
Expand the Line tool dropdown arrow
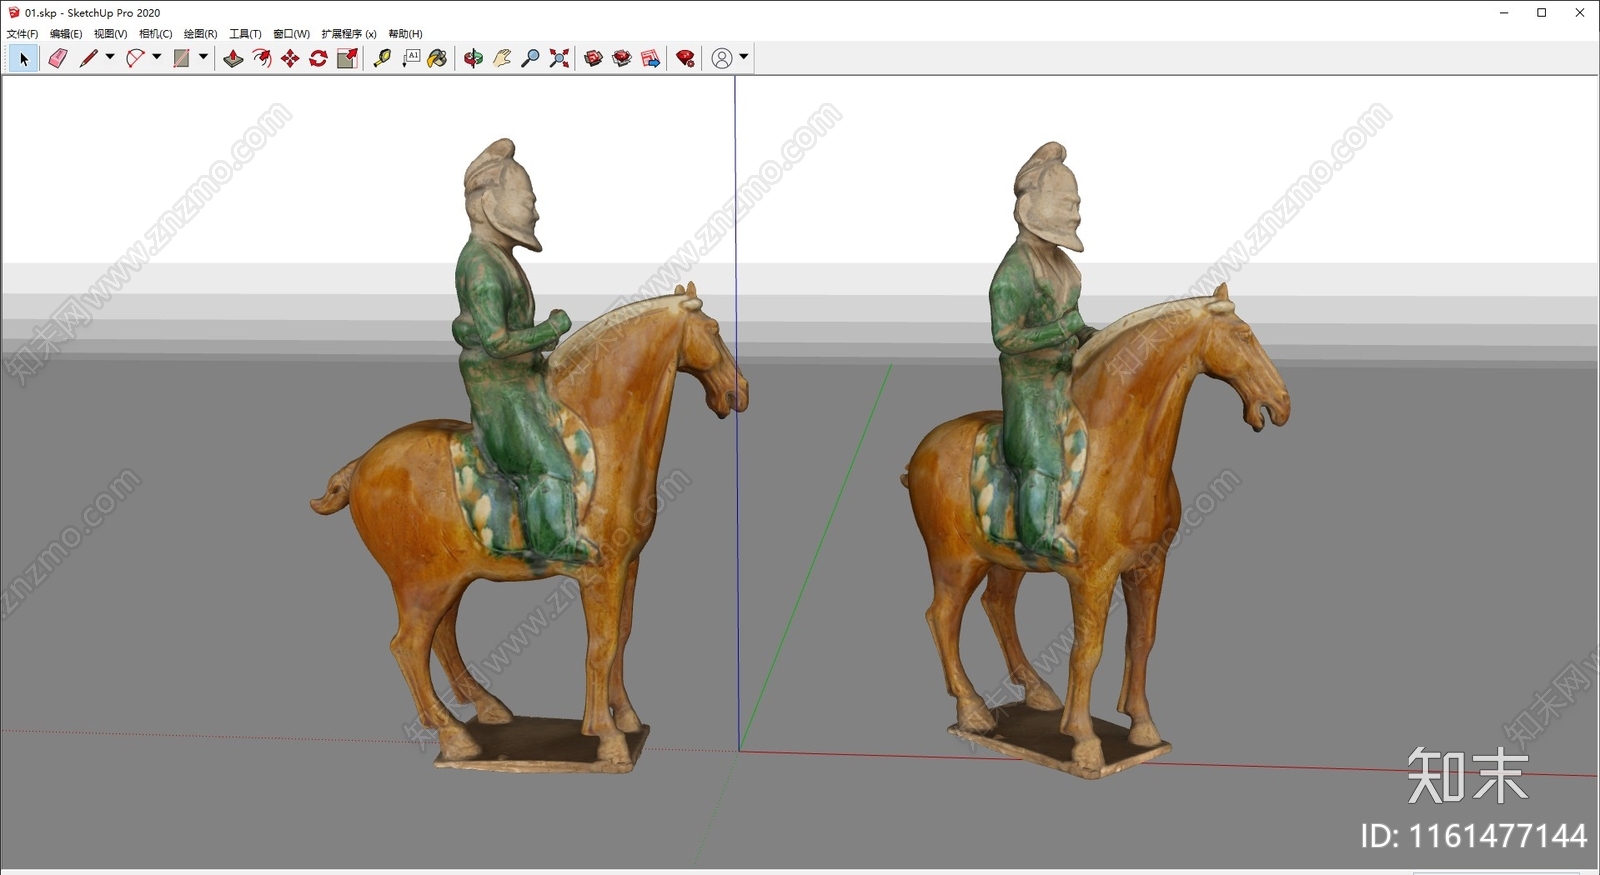(x=110, y=57)
